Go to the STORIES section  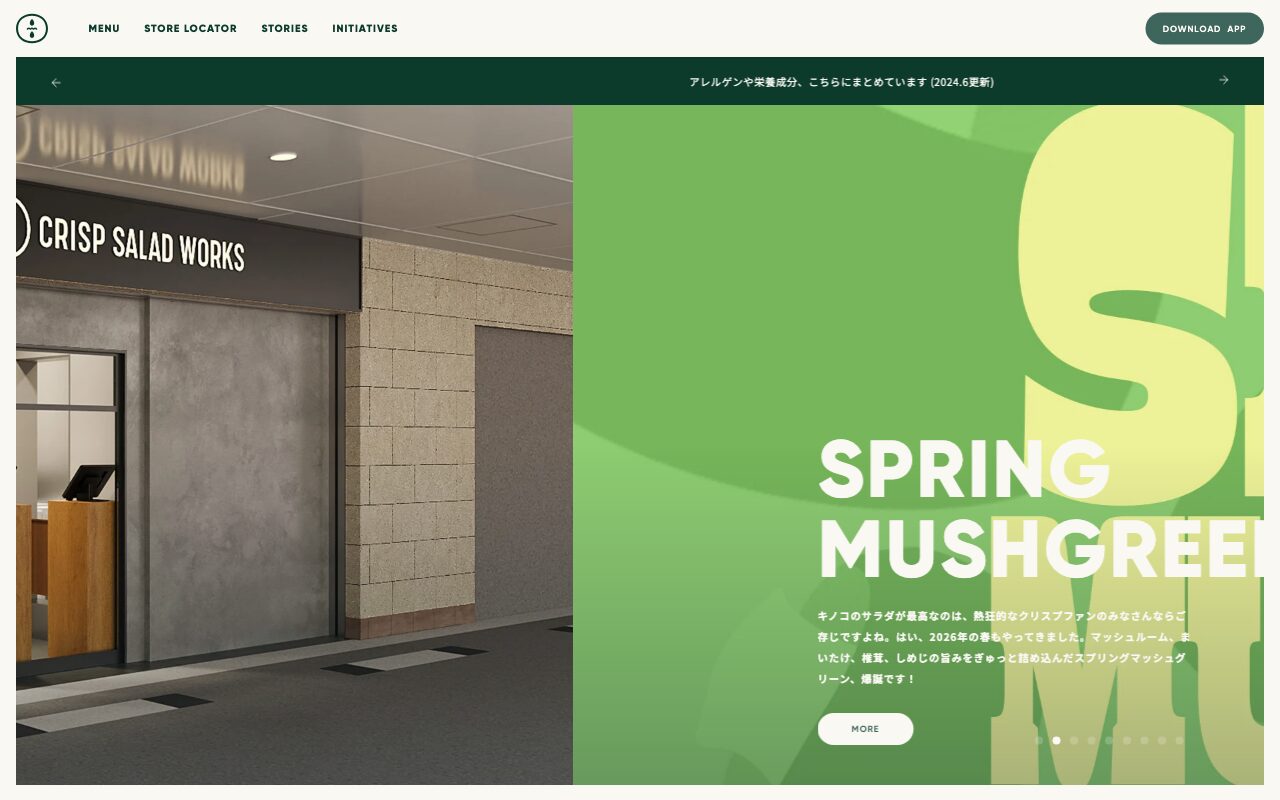tap(285, 28)
